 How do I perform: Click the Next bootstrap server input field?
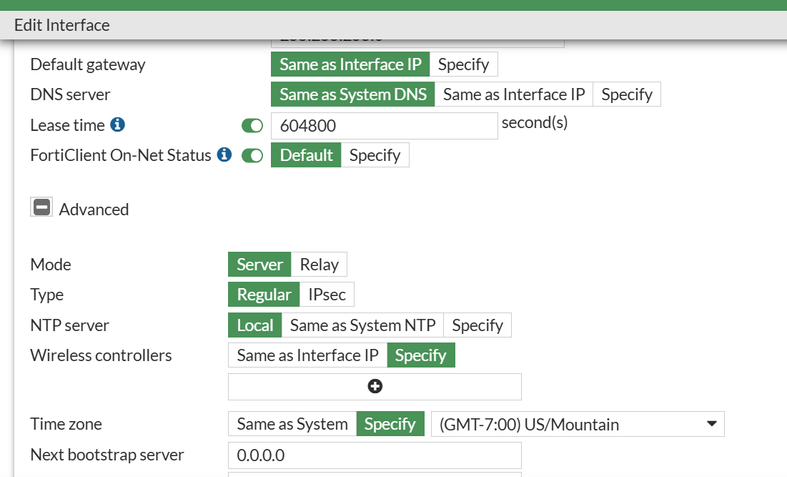[375, 455]
